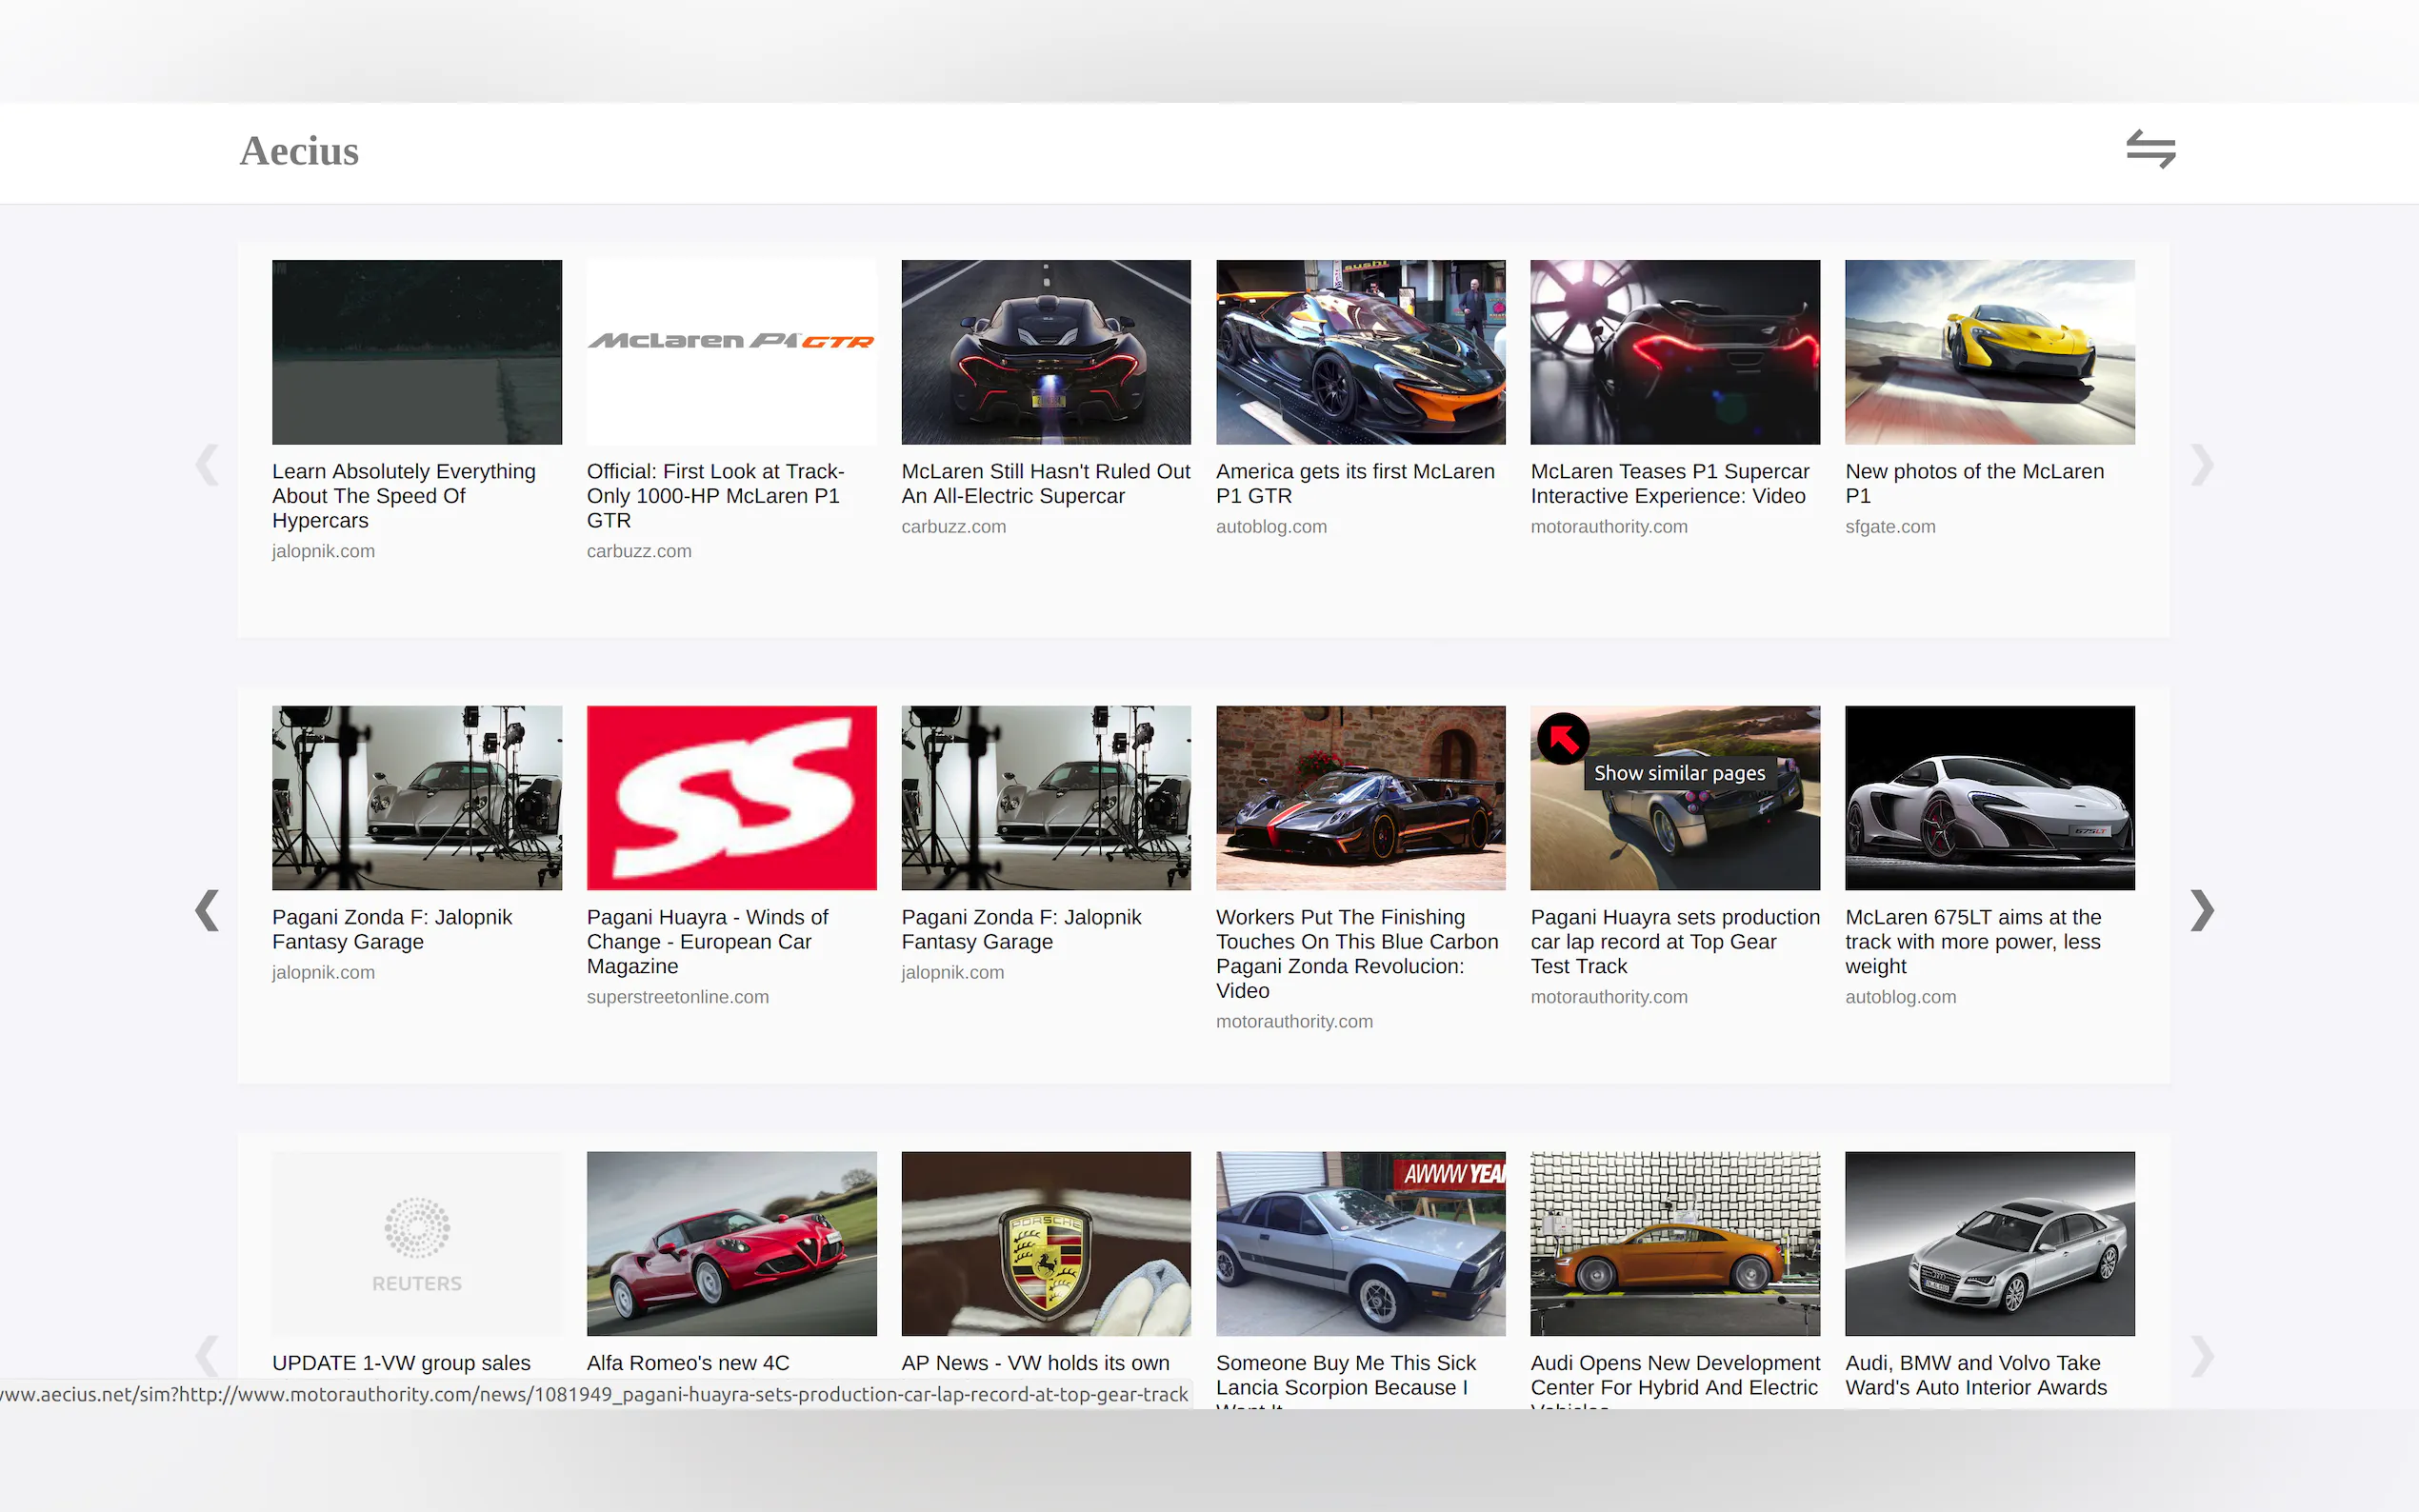
Task: Open 'AP News - VW holds its own' title
Action: [1035, 1363]
